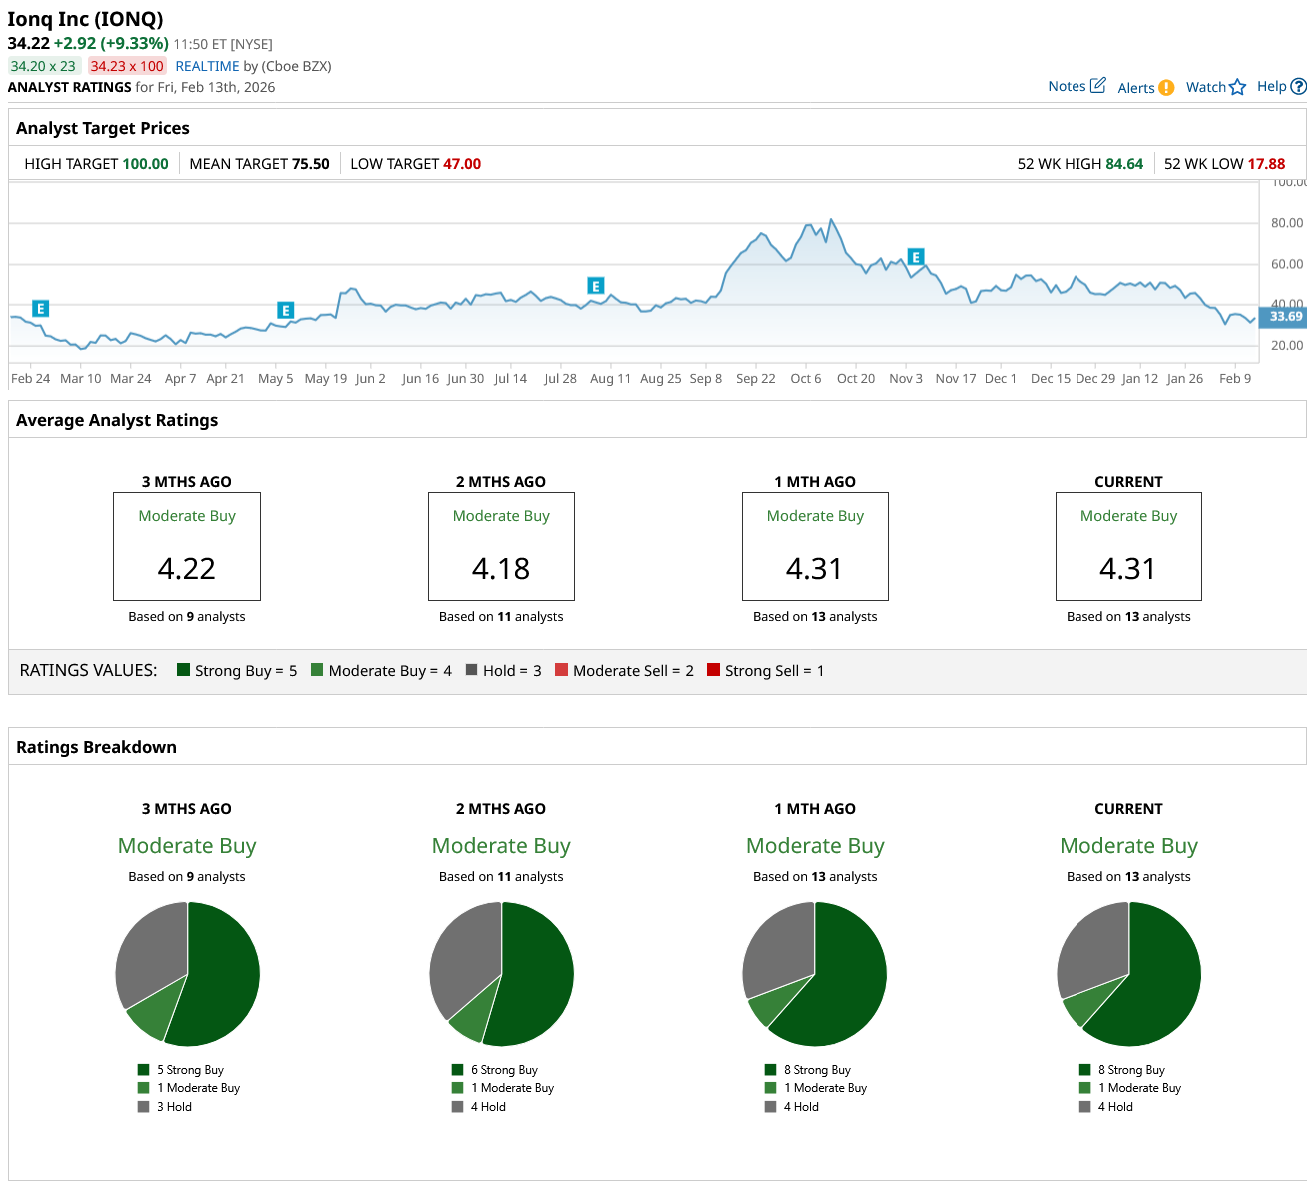Click the earnings E marker near Aug 11
The image size is (1308, 1182).
tap(595, 285)
